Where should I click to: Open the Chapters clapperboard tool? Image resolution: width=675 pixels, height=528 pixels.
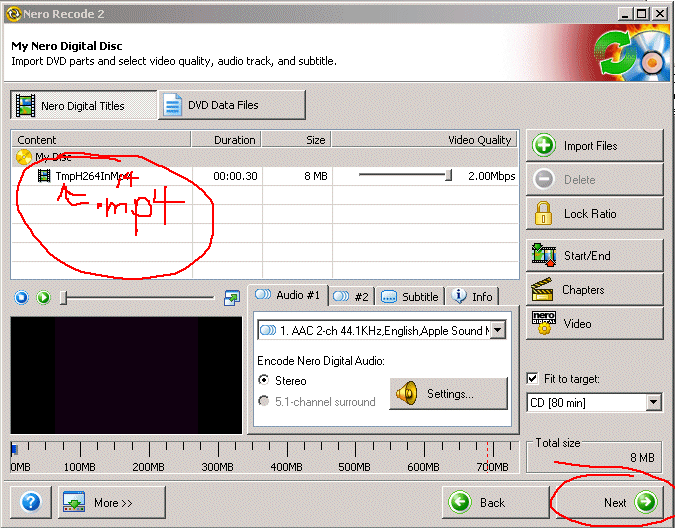pyautogui.click(x=594, y=290)
